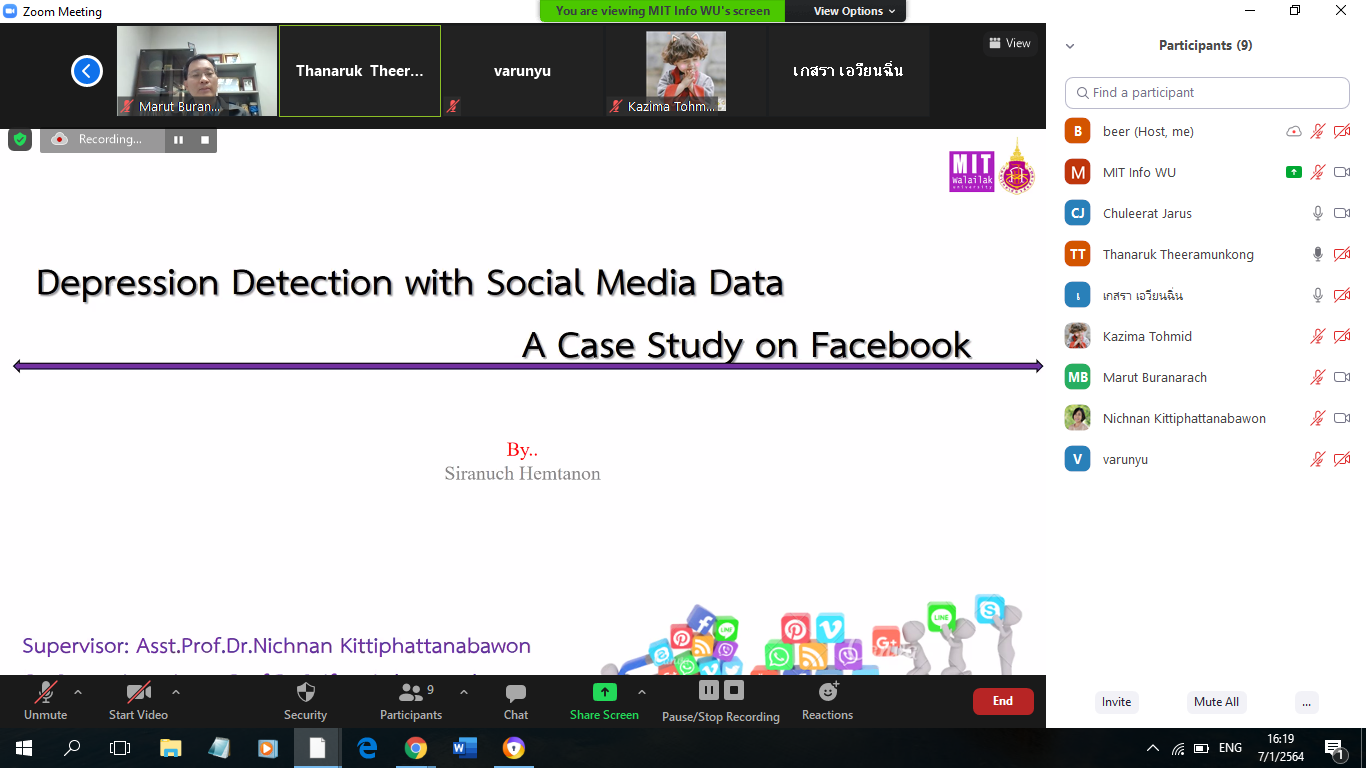Open the Participants list icon
Image resolution: width=1366 pixels, height=768 pixels.
tap(411, 692)
